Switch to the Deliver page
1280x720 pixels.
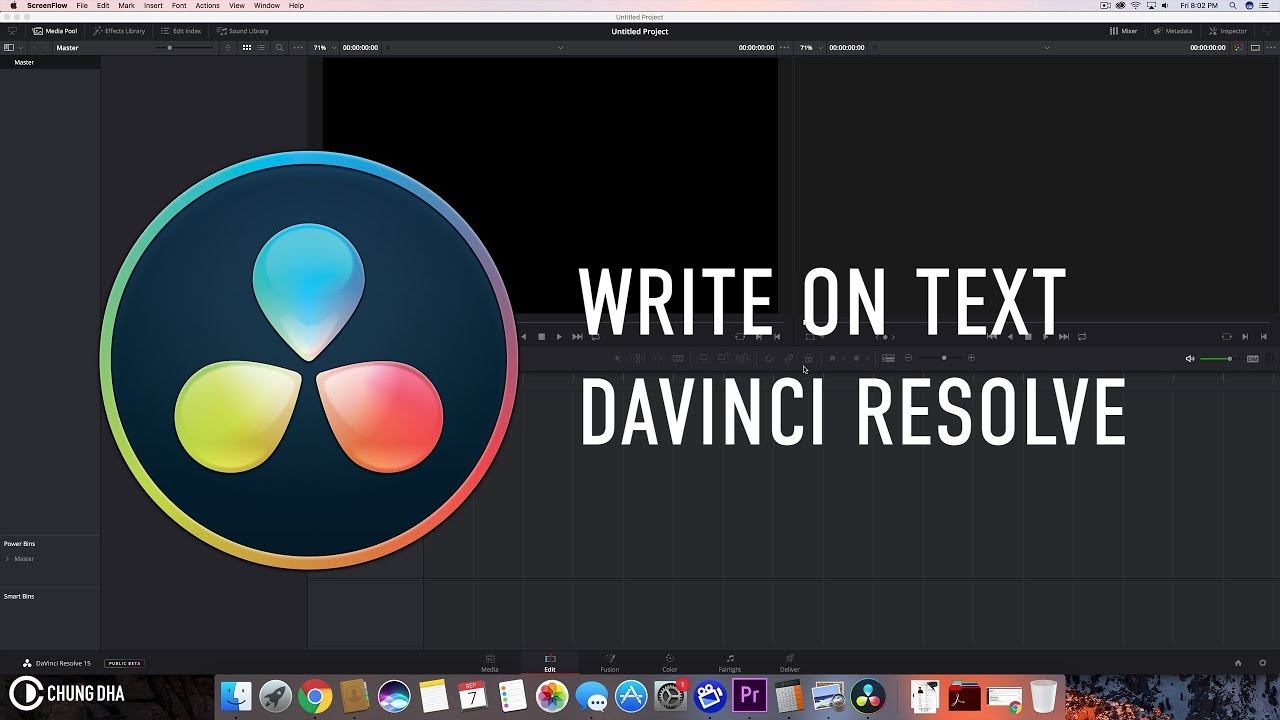[790, 663]
